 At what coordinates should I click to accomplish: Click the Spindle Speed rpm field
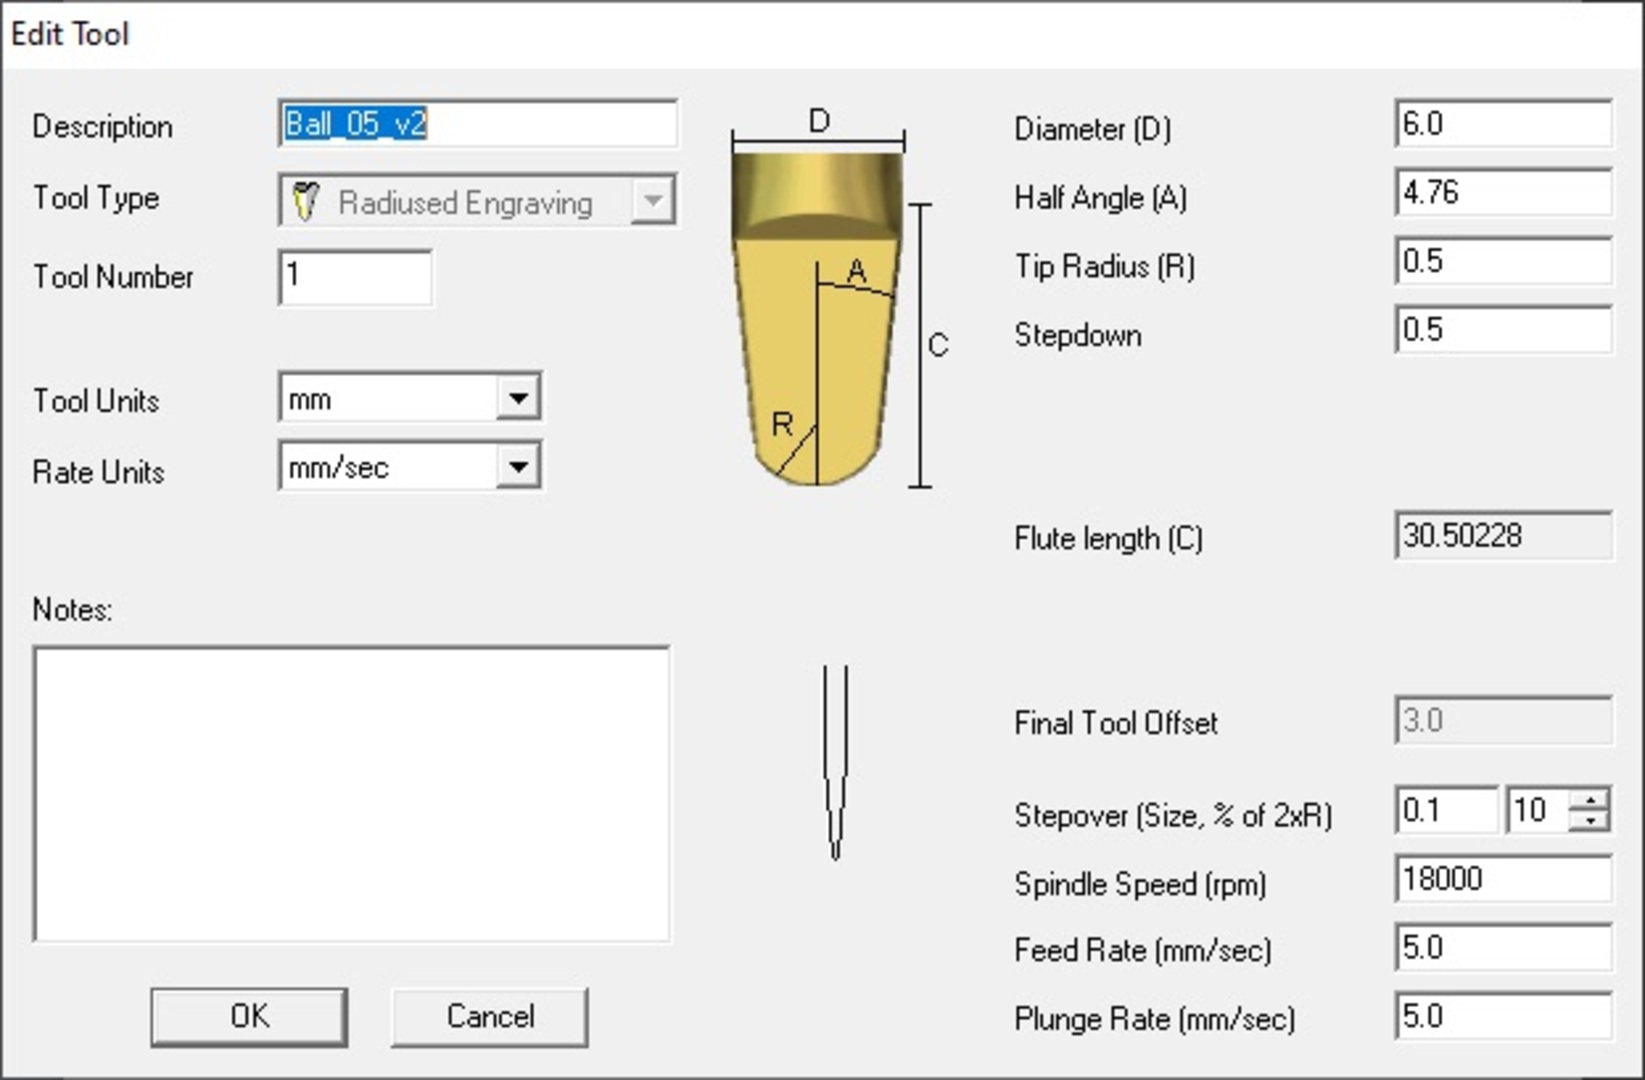[x=1503, y=879]
